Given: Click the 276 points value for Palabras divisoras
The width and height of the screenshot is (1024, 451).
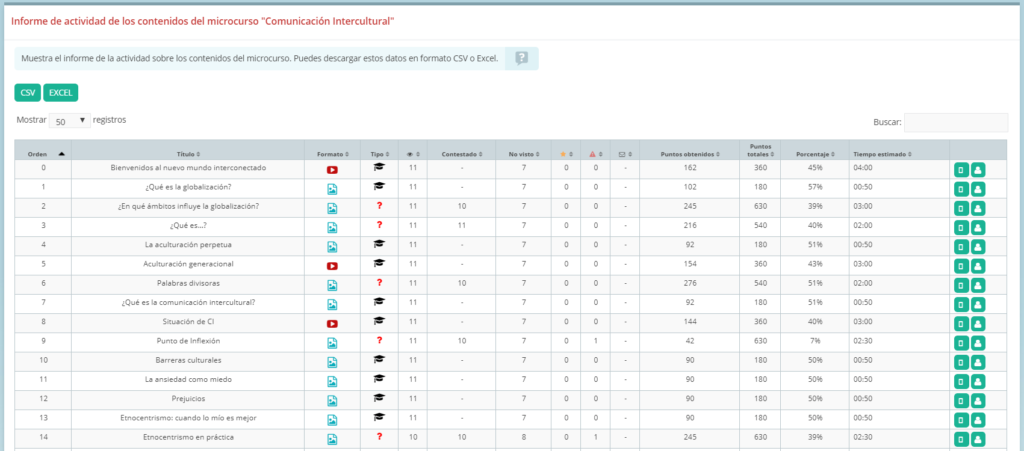Looking at the screenshot, I should click(x=689, y=283).
